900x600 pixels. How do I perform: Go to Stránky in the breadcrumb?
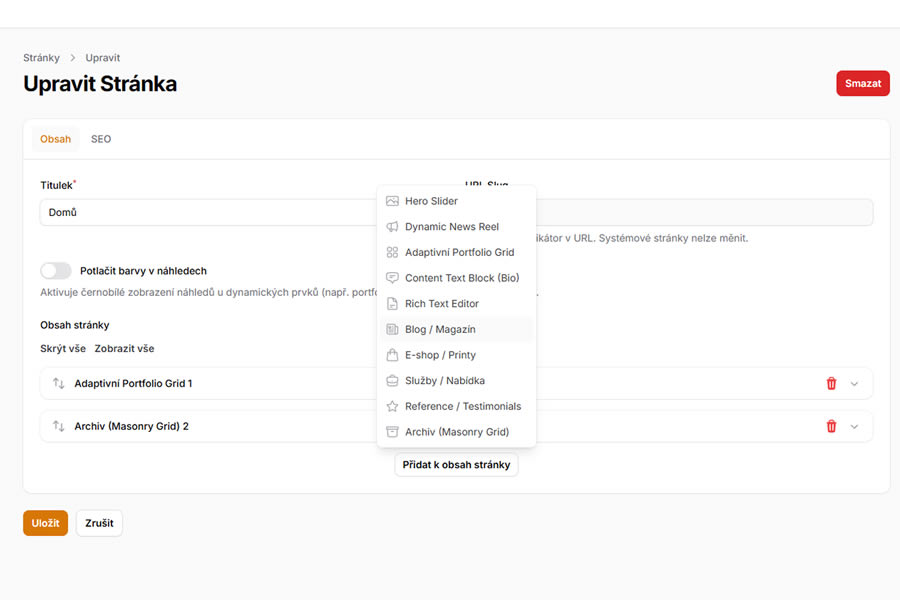[x=41, y=58]
